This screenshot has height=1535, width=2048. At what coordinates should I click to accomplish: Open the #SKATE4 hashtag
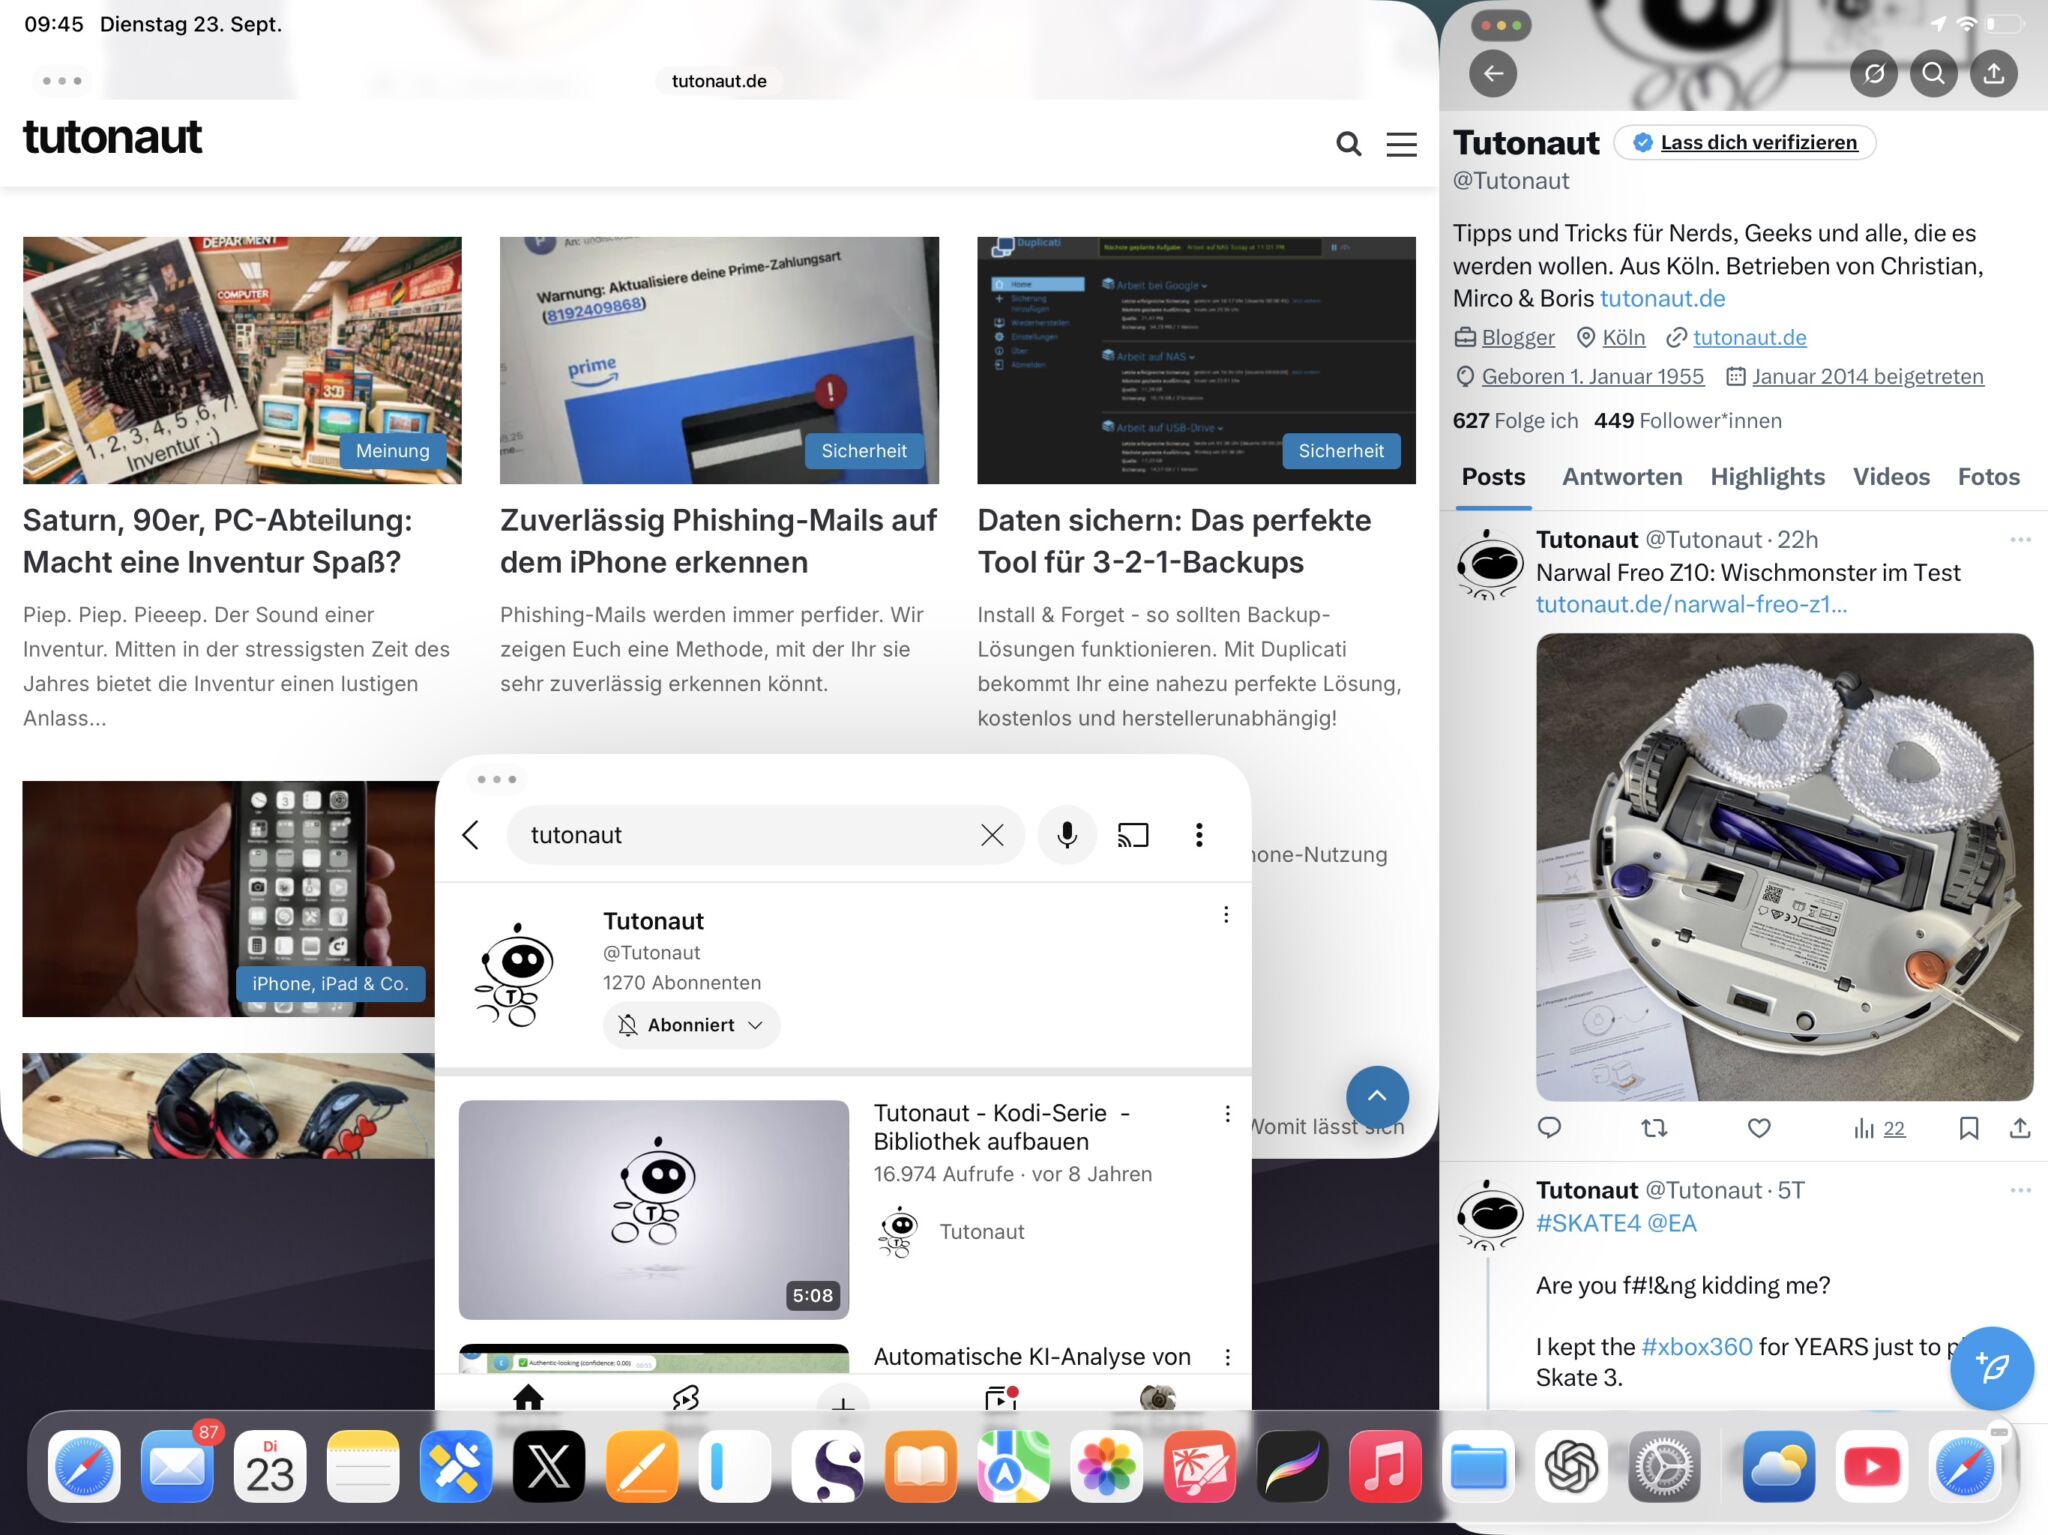[1588, 1223]
